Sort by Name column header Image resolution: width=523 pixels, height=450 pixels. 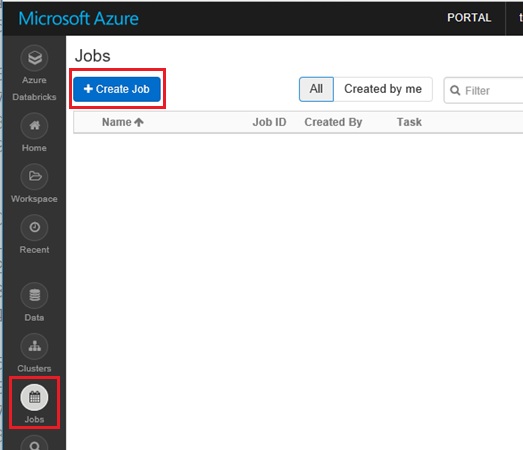[117, 122]
